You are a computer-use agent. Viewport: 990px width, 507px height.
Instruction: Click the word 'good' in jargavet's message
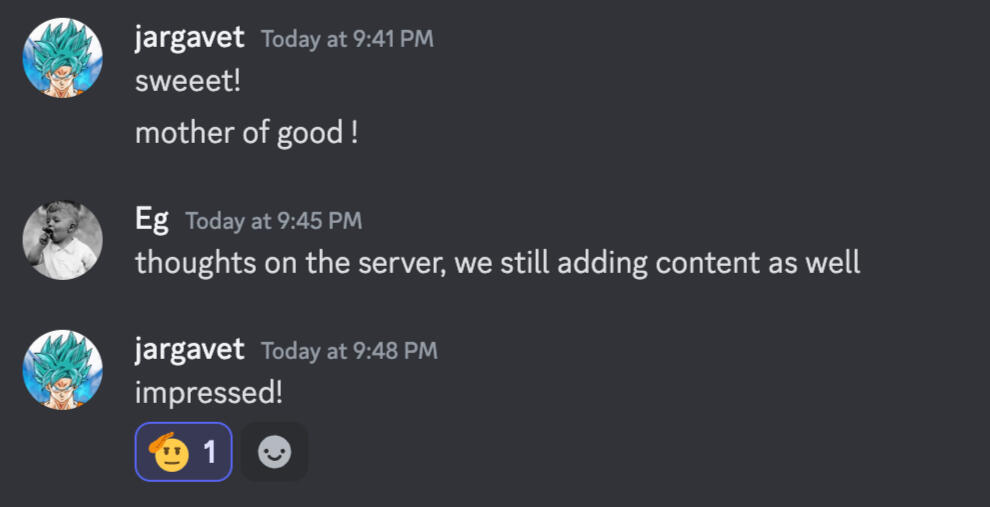(310, 133)
